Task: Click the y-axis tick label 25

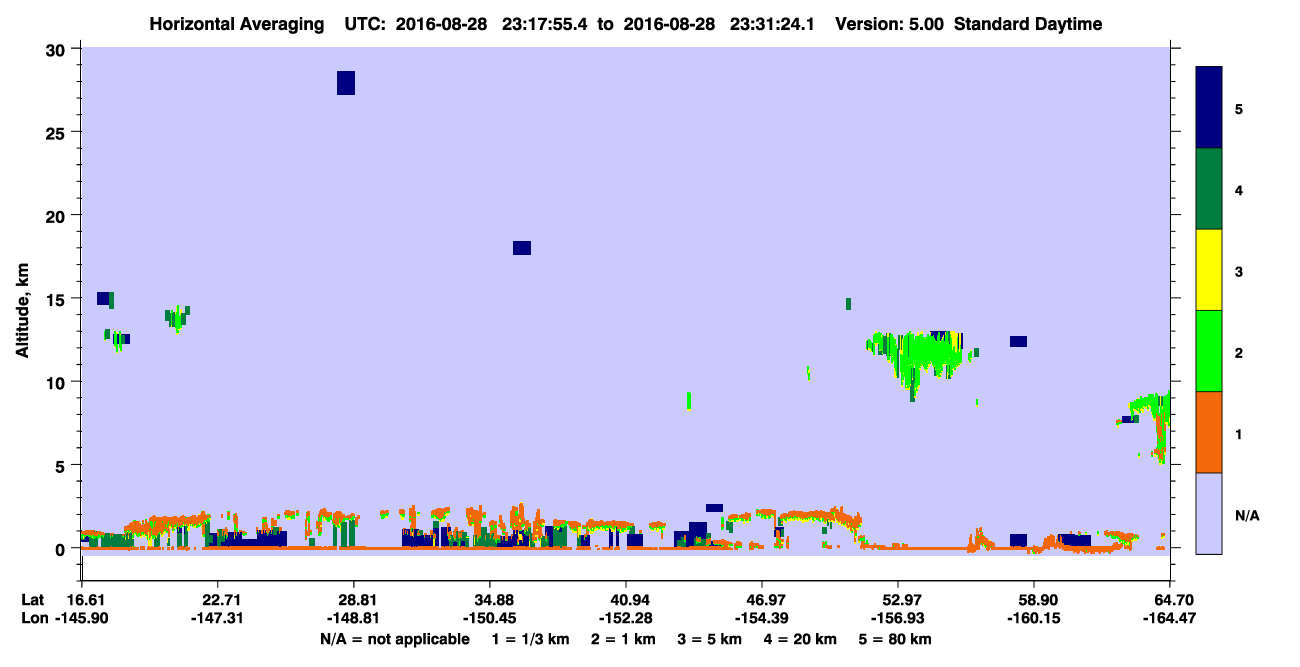Action: point(57,133)
